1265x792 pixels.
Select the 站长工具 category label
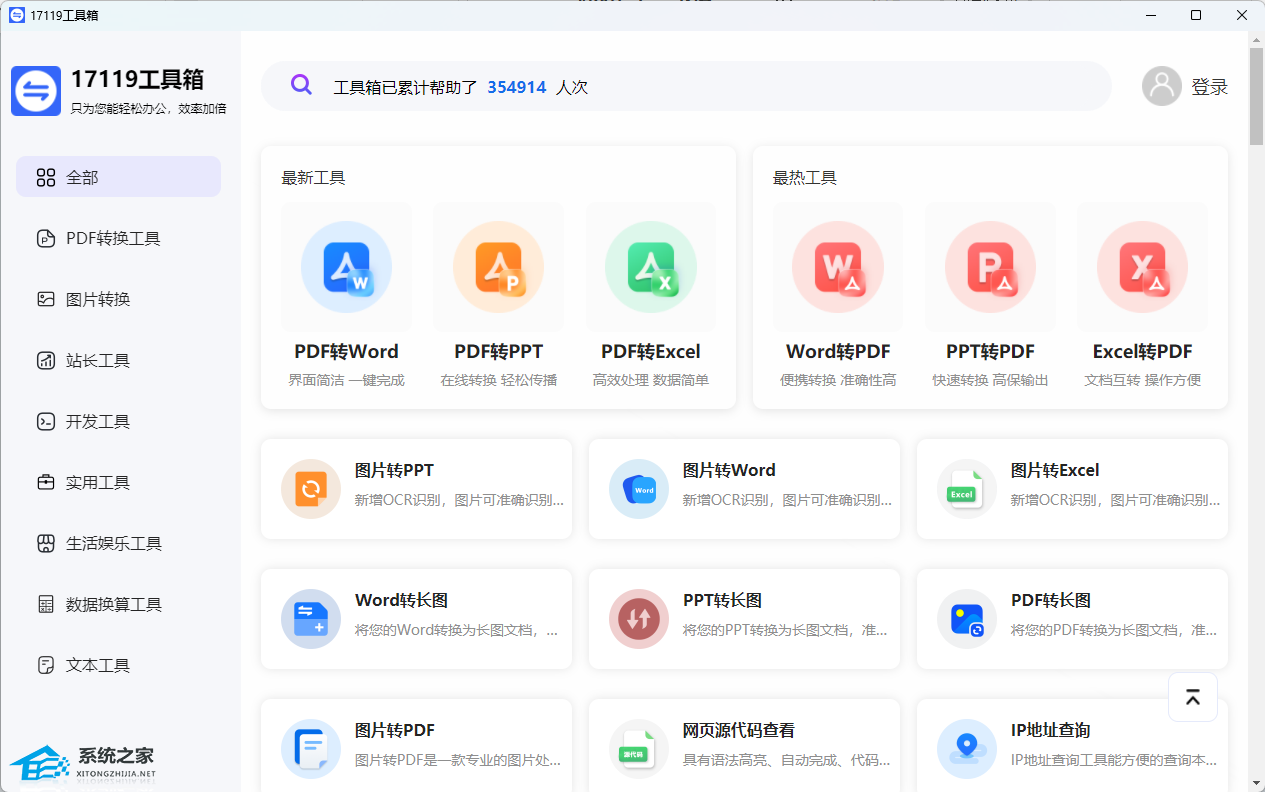click(x=98, y=360)
